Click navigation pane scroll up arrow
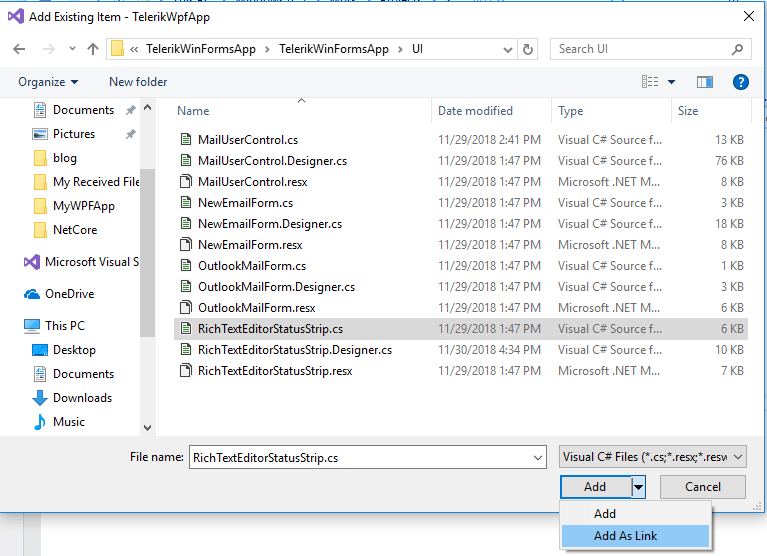The width and height of the screenshot is (767, 556). pyautogui.click(x=147, y=107)
